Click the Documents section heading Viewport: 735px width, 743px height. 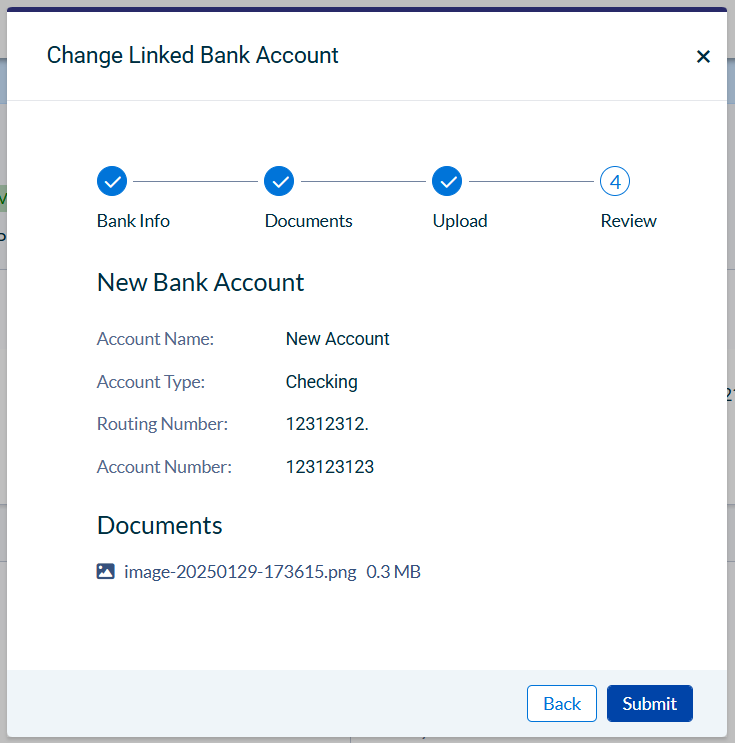(x=160, y=525)
